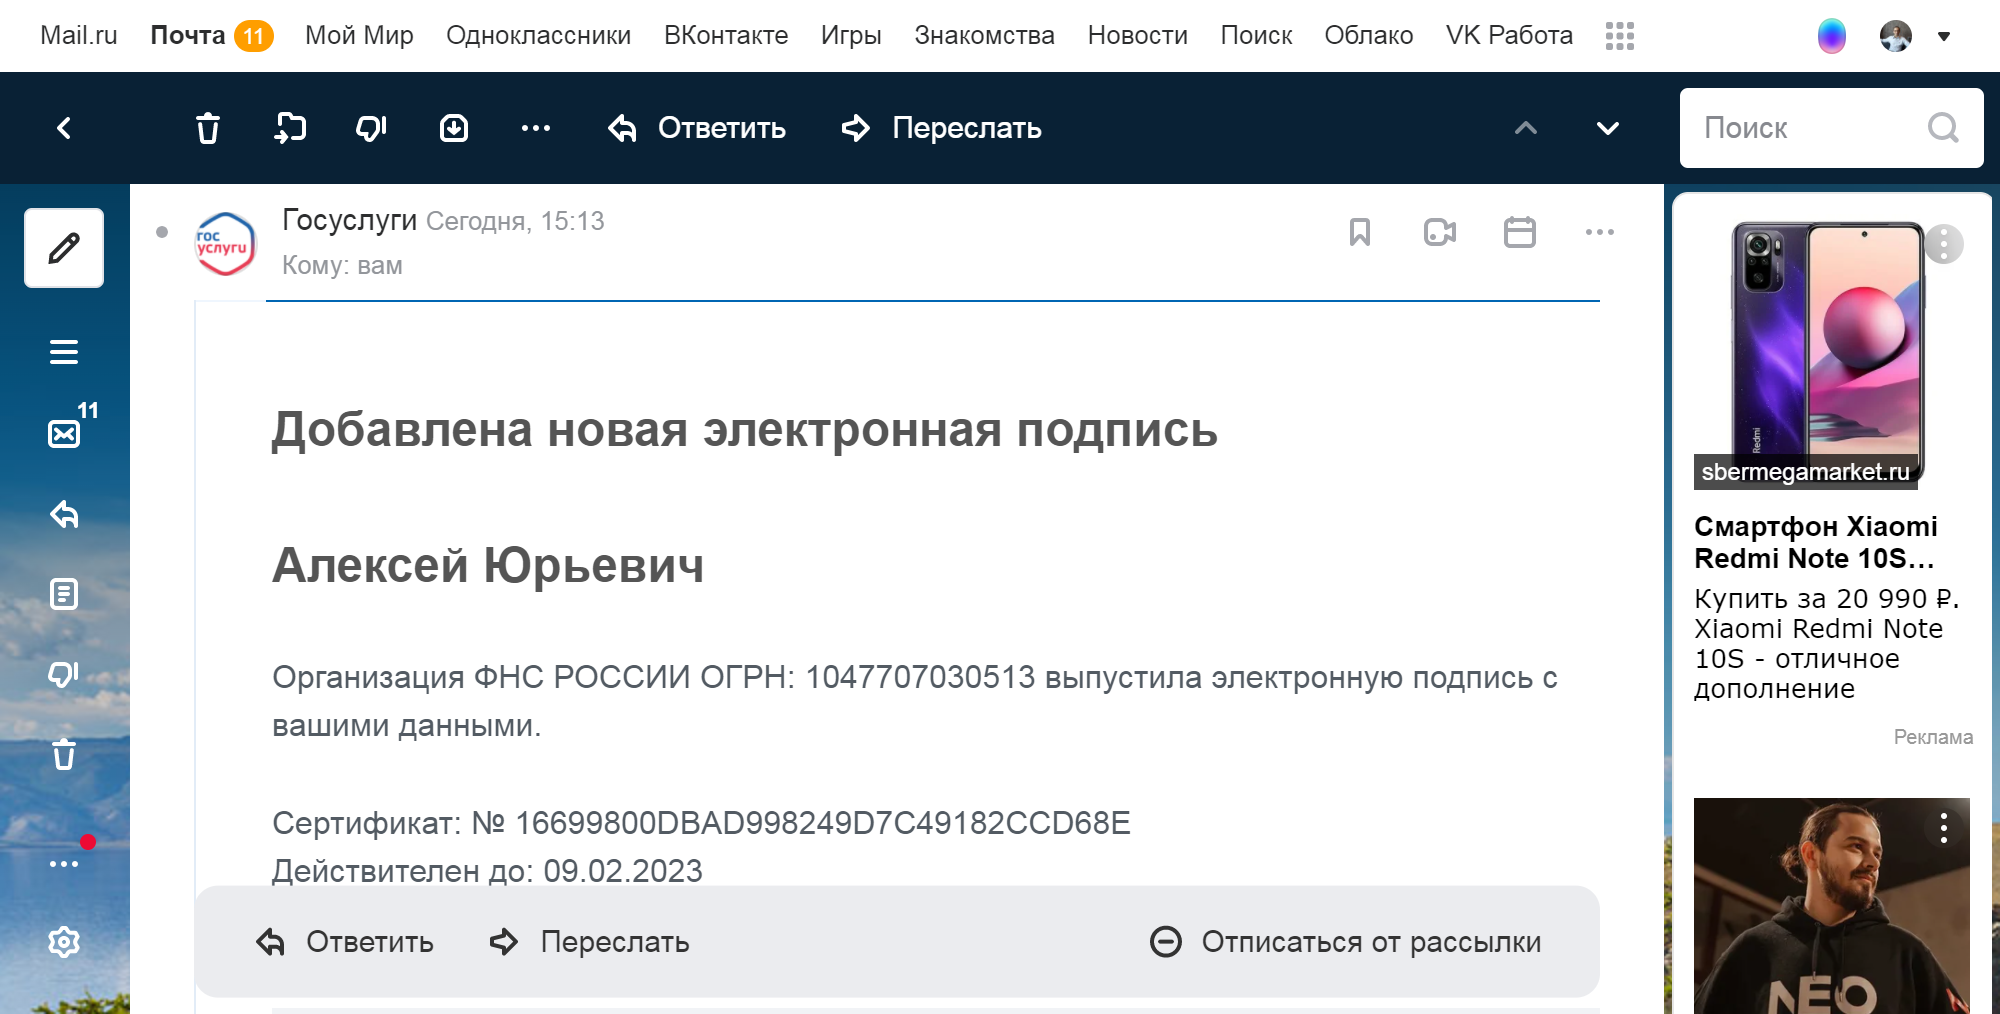
Task: Open Игры in top navigation
Action: 851,36
